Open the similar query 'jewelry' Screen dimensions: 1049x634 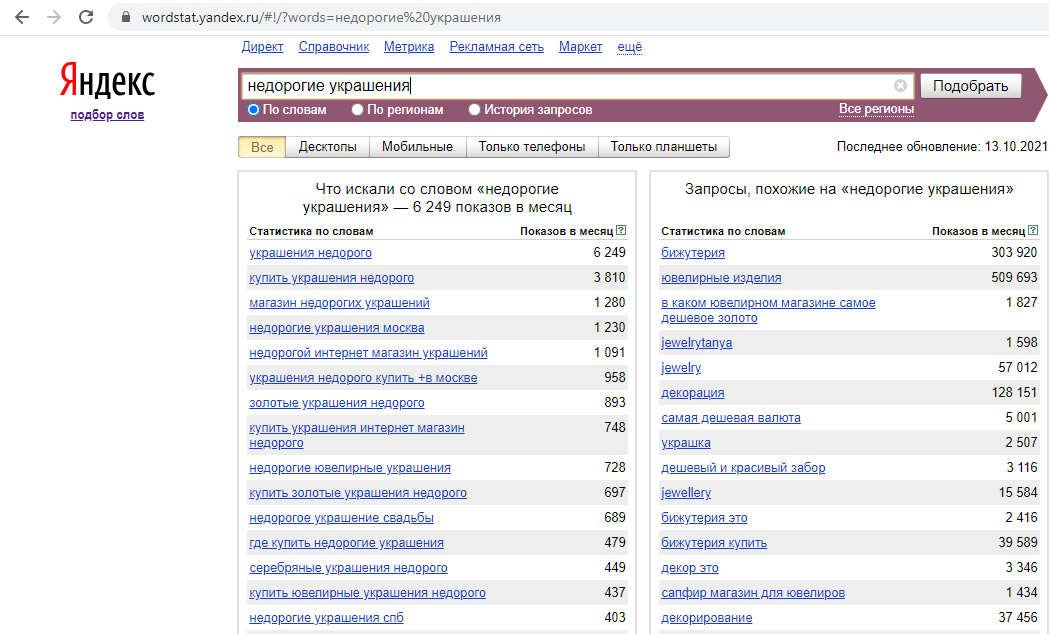click(681, 368)
